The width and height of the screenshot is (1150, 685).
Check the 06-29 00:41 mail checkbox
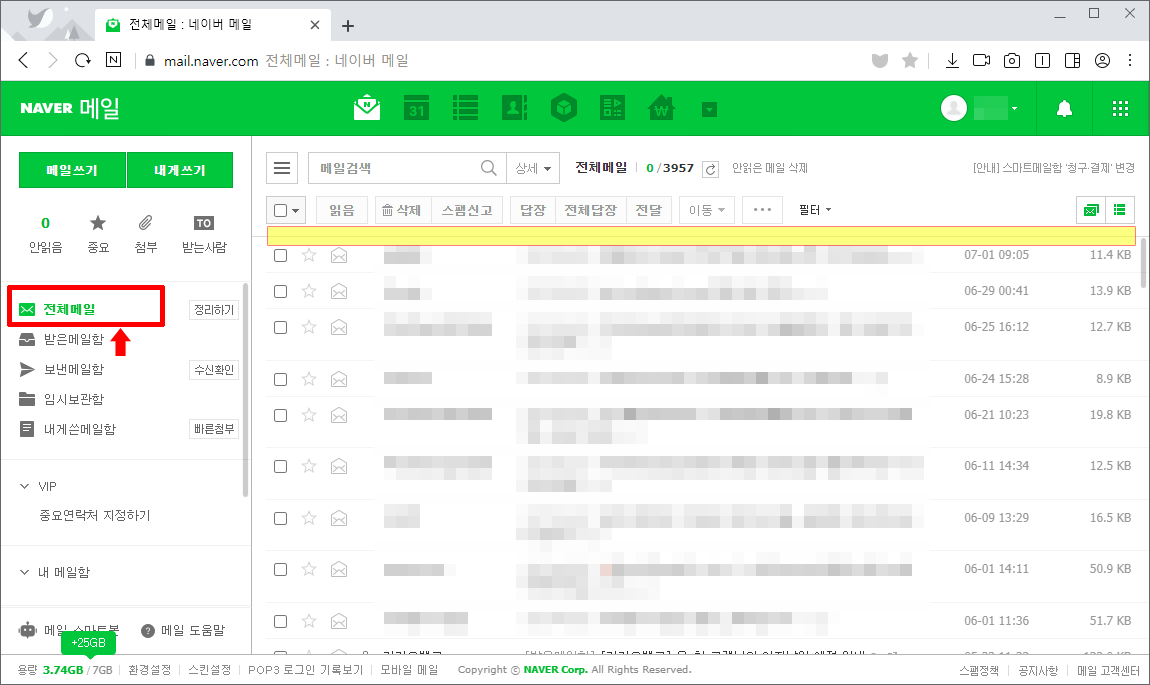[280, 291]
